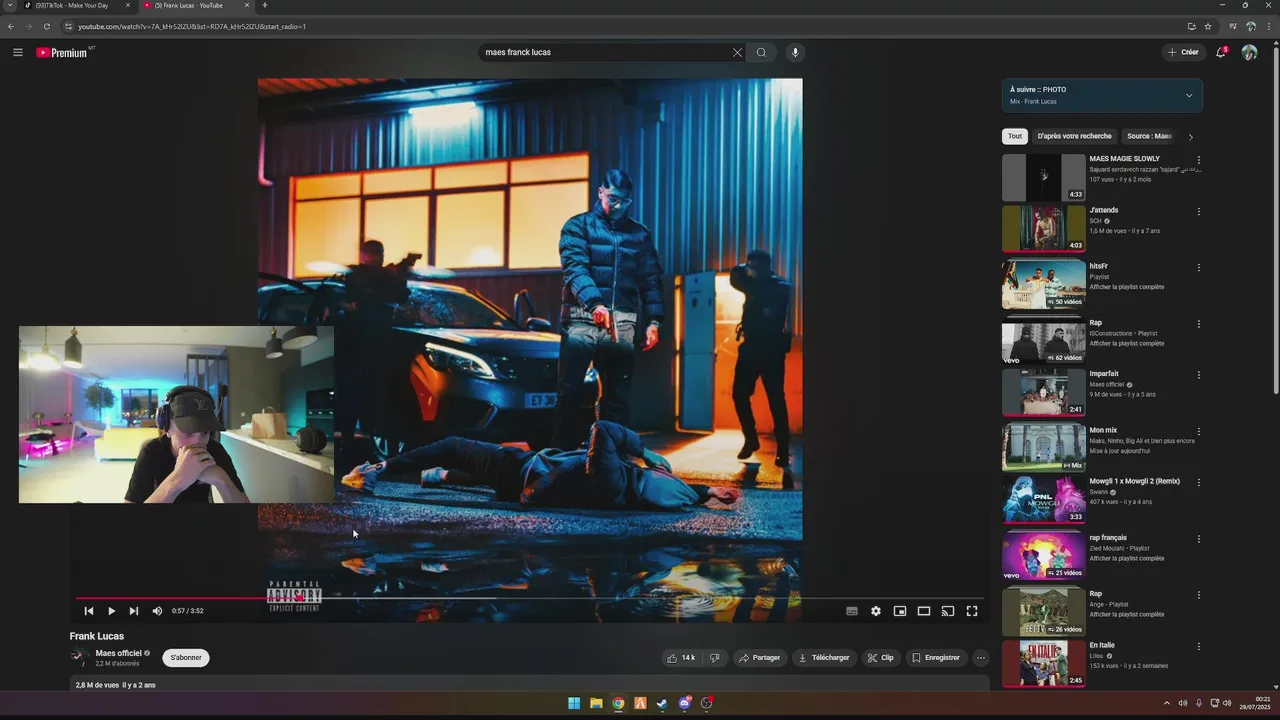This screenshot has height=720, width=1280.
Task: Select the Tout filter chip
Action: 1015,136
